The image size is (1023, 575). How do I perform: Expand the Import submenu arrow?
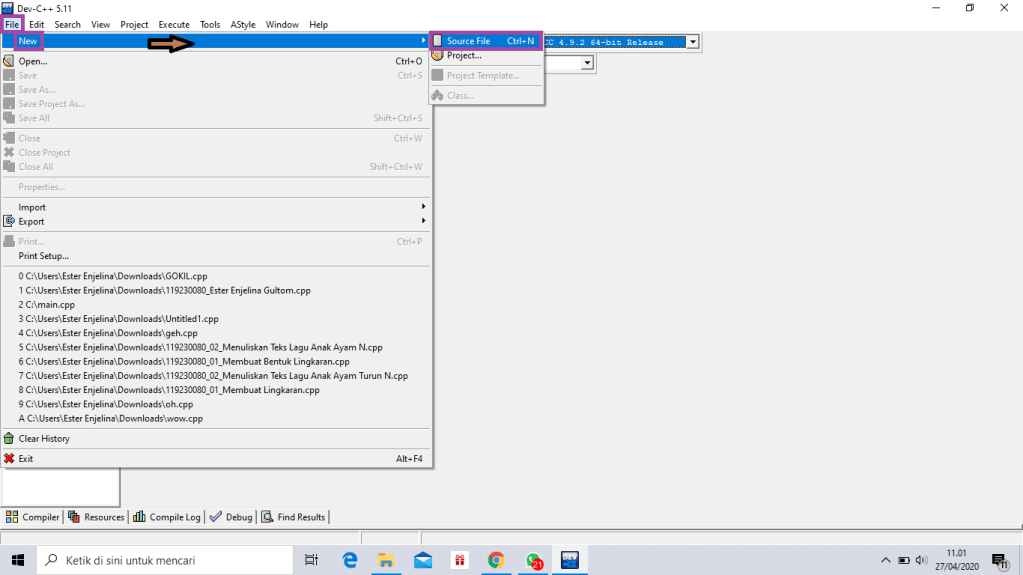tap(423, 207)
